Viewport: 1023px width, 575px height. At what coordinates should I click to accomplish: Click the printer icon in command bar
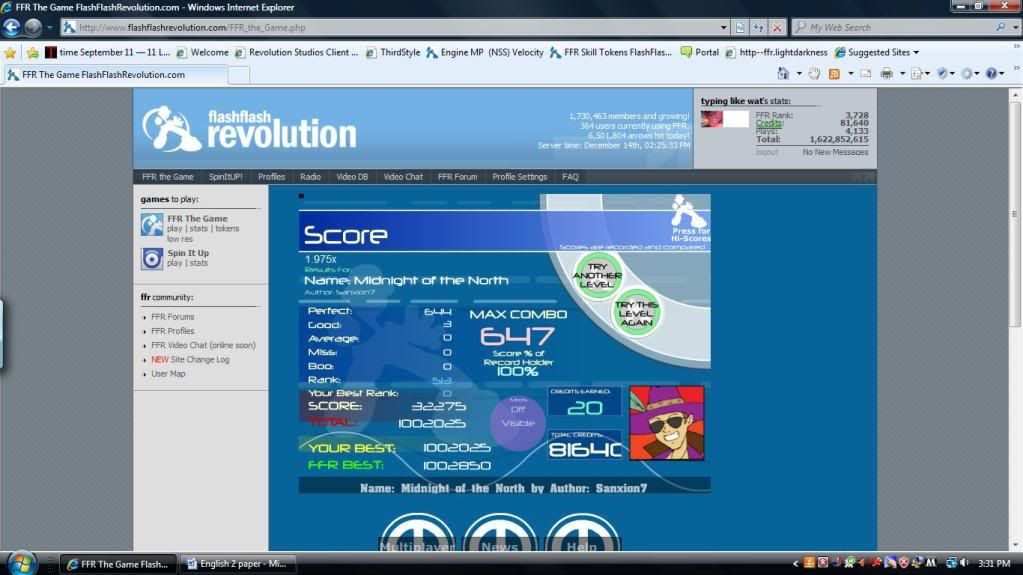click(x=886, y=74)
